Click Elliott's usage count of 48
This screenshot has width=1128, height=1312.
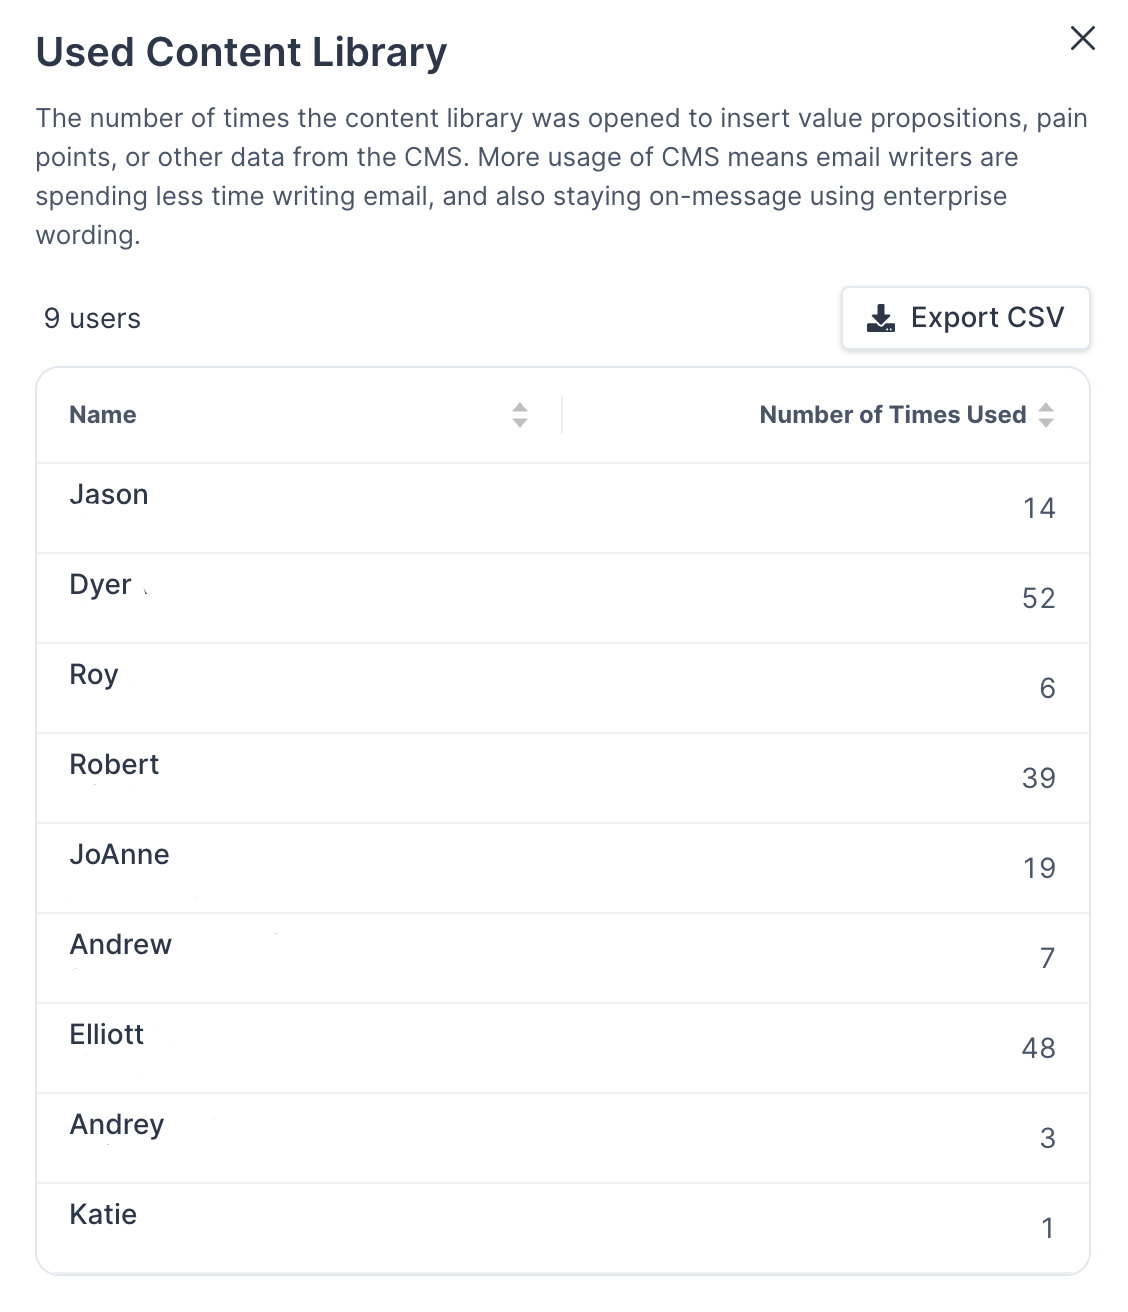click(x=1039, y=1048)
